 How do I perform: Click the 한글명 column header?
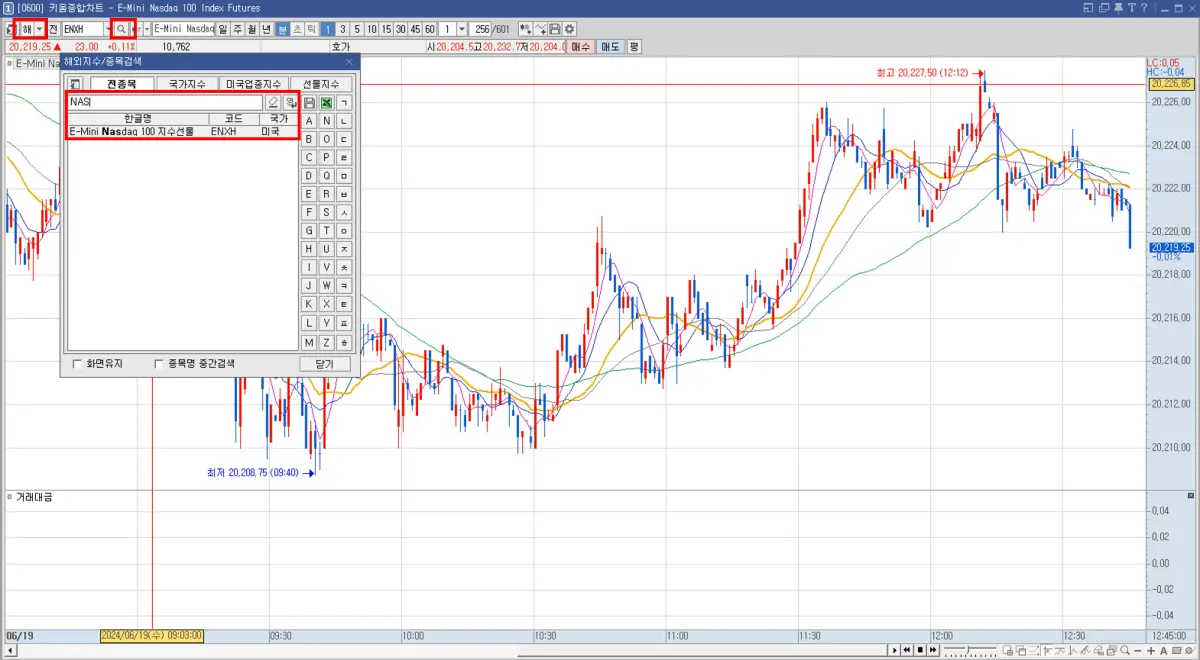(x=138, y=118)
